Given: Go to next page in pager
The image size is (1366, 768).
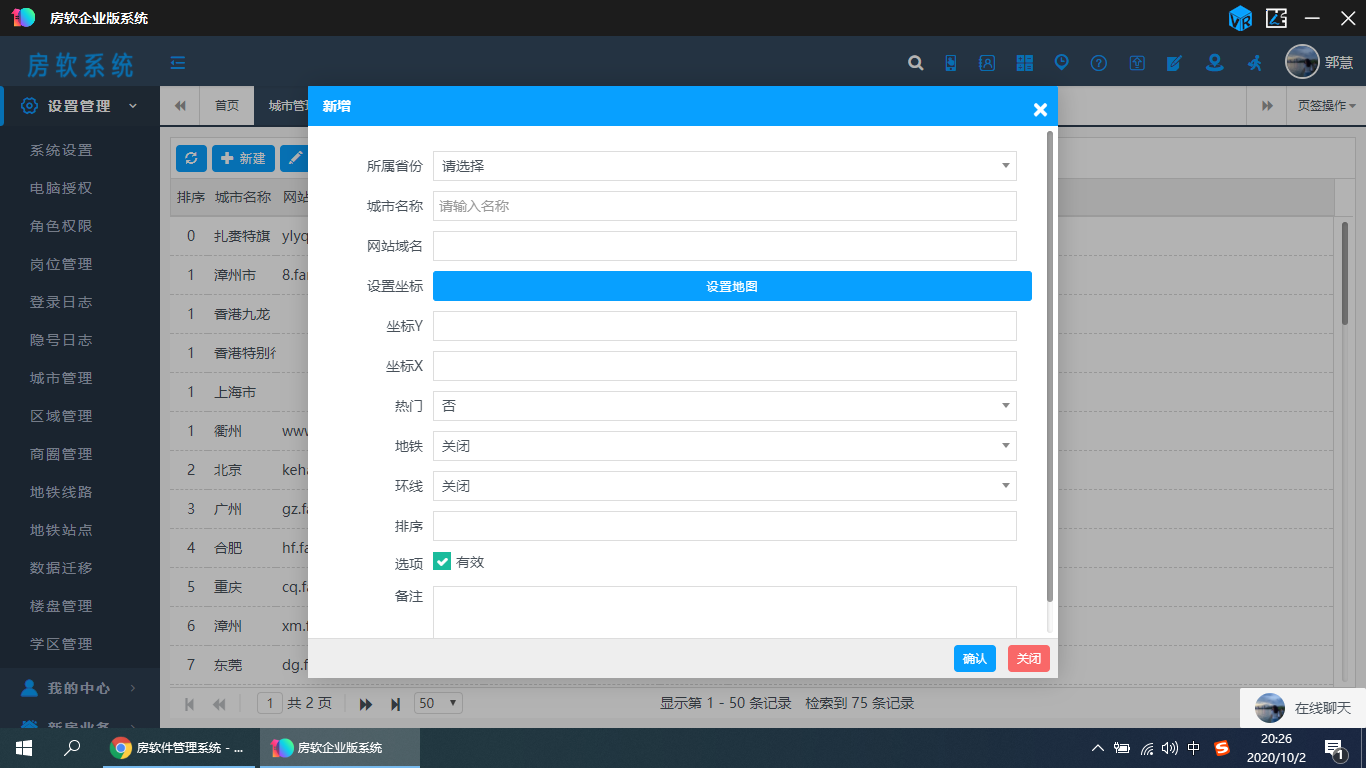Looking at the screenshot, I should coord(366,704).
